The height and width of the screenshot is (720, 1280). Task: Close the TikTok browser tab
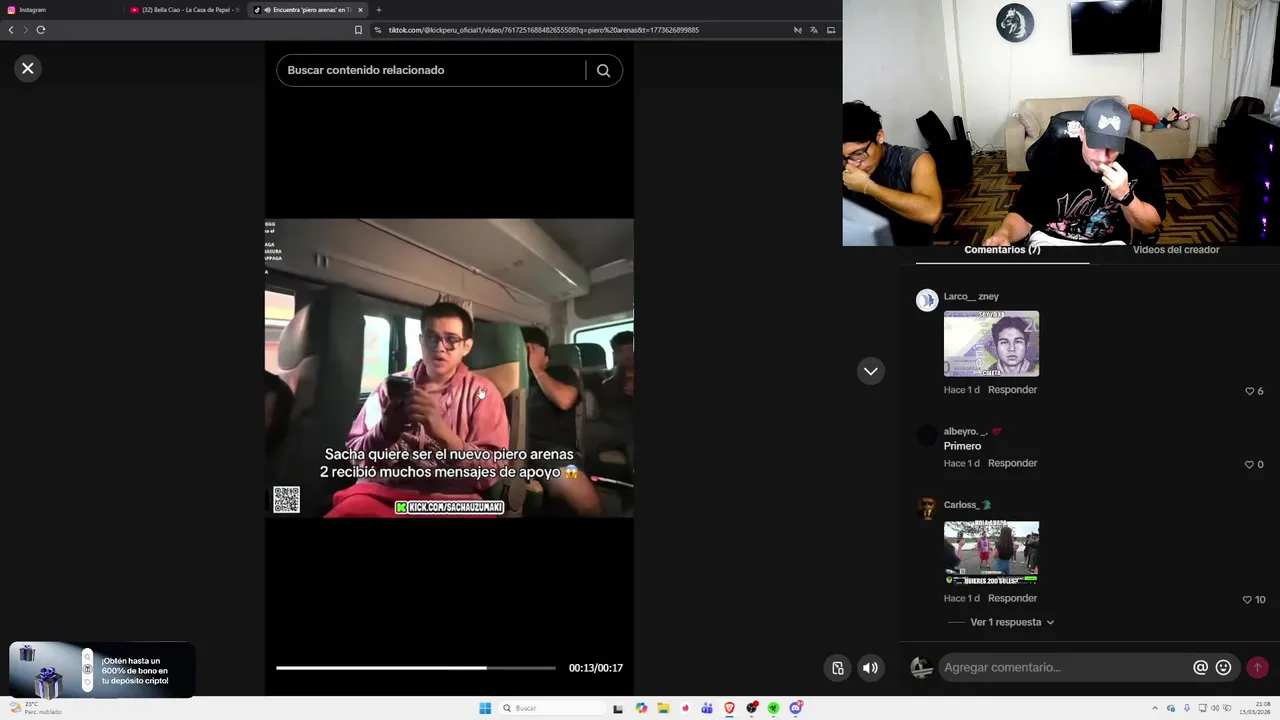(360, 10)
